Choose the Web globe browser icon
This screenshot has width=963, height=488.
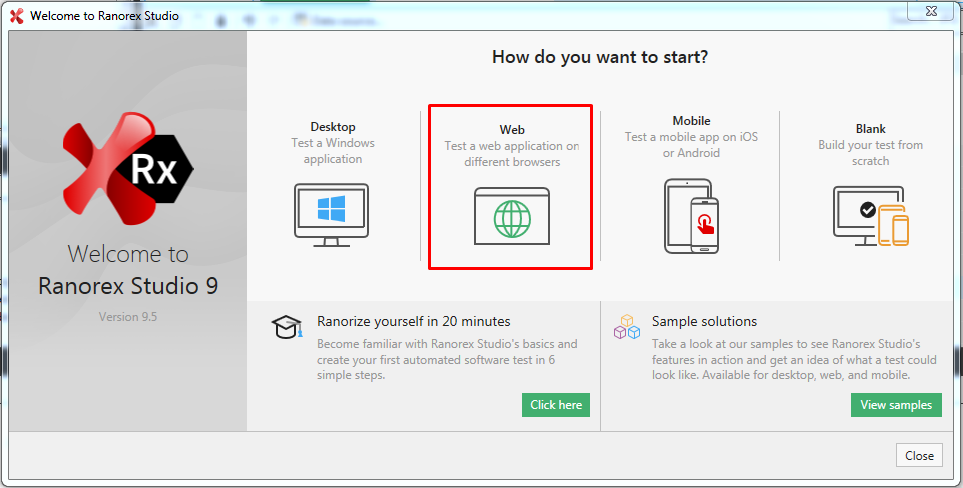512,217
